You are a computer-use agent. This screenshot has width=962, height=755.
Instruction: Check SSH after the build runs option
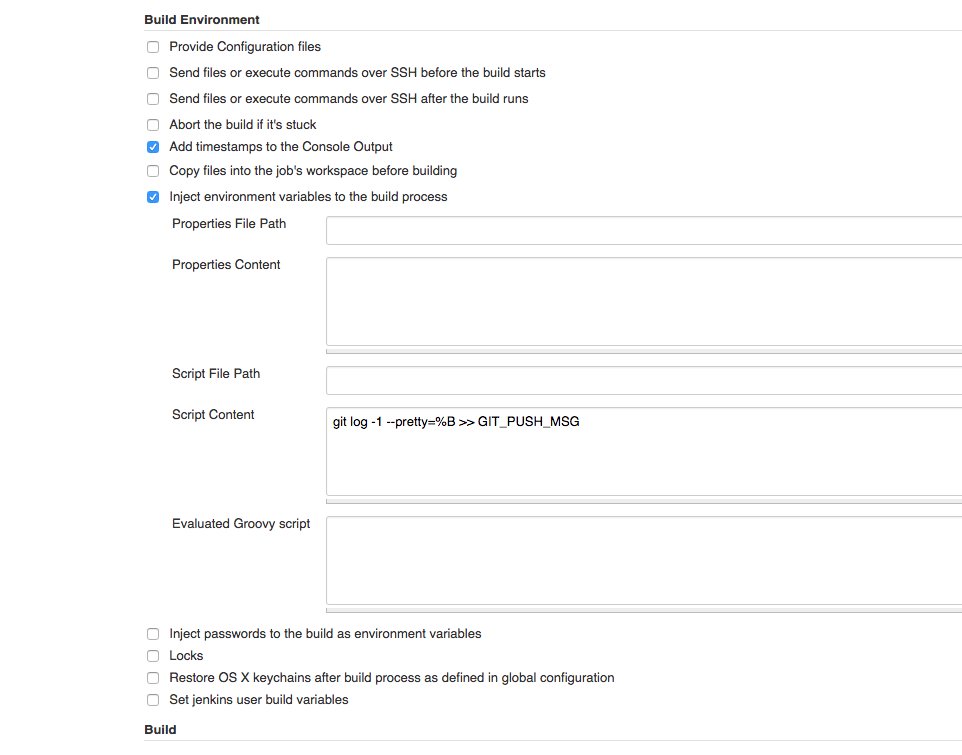click(x=153, y=99)
